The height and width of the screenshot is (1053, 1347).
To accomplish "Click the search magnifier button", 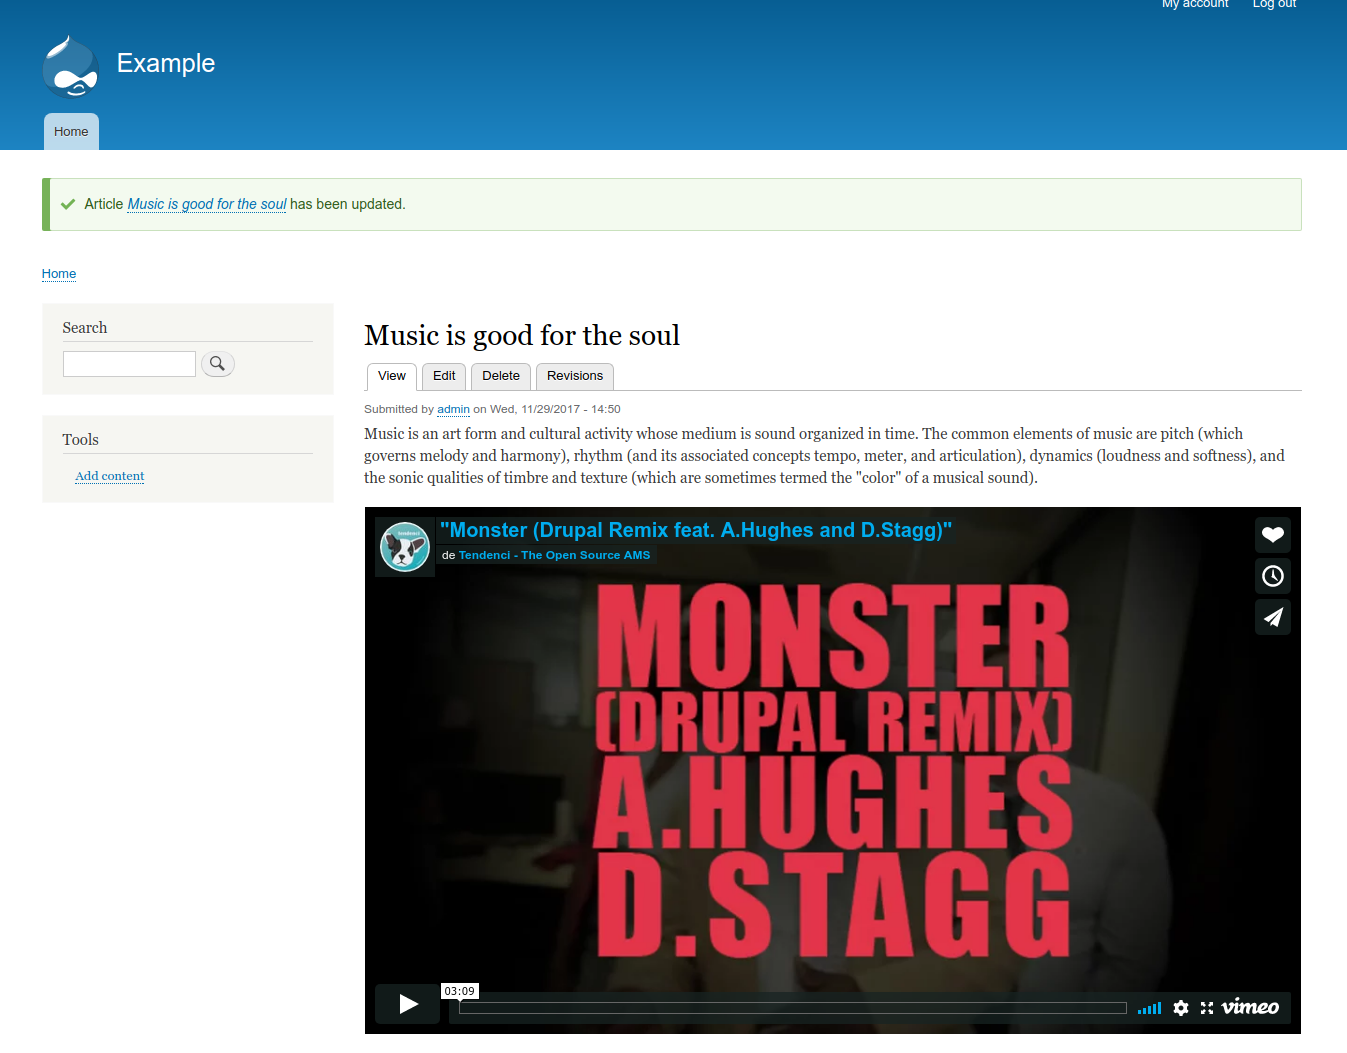I will click(218, 364).
